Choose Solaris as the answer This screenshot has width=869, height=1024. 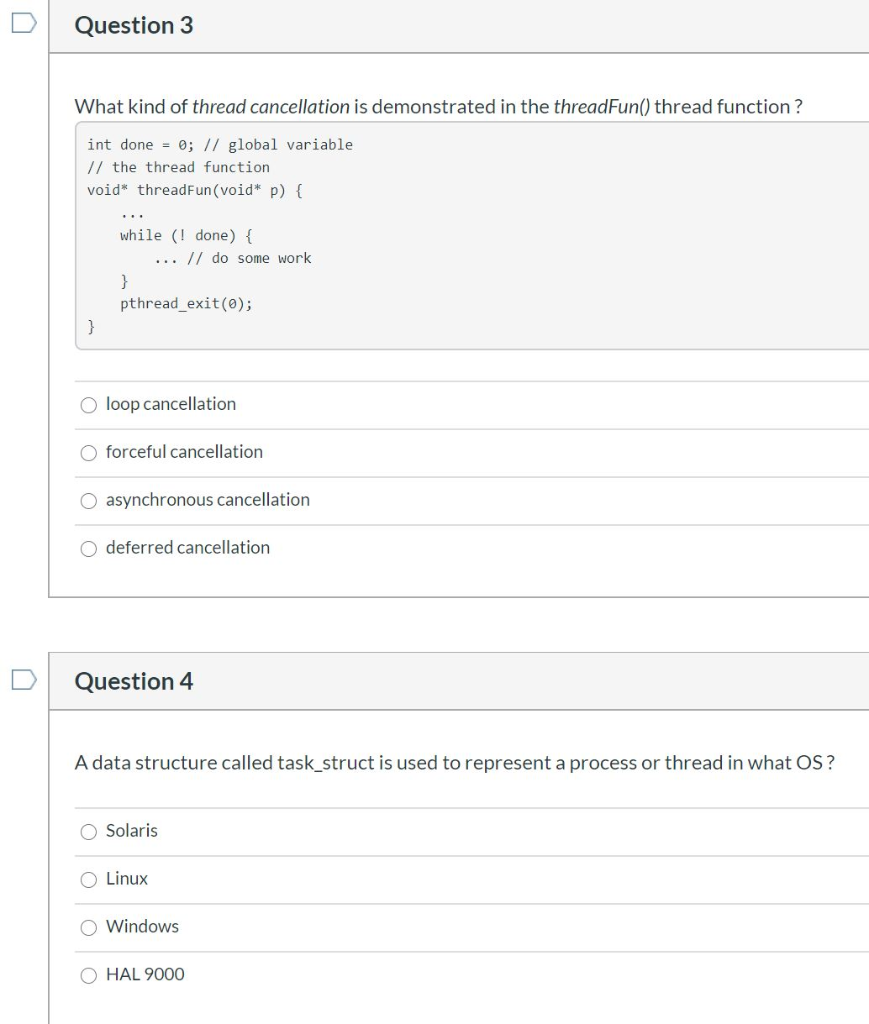pos(90,830)
